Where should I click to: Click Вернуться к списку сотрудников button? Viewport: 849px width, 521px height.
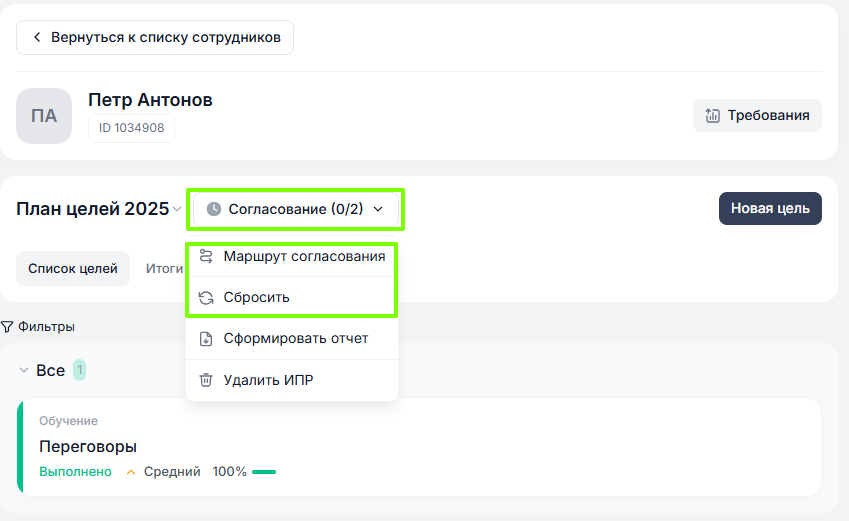155,38
